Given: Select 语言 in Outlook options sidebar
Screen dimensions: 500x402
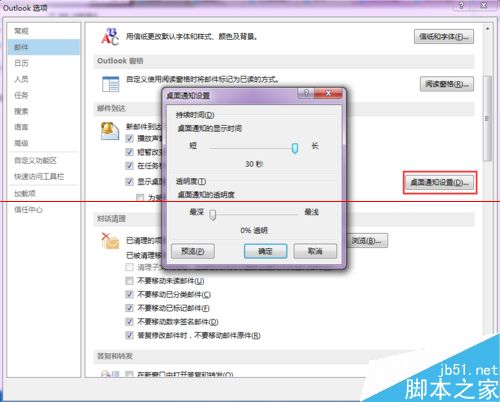Looking at the screenshot, I should coord(44,127).
